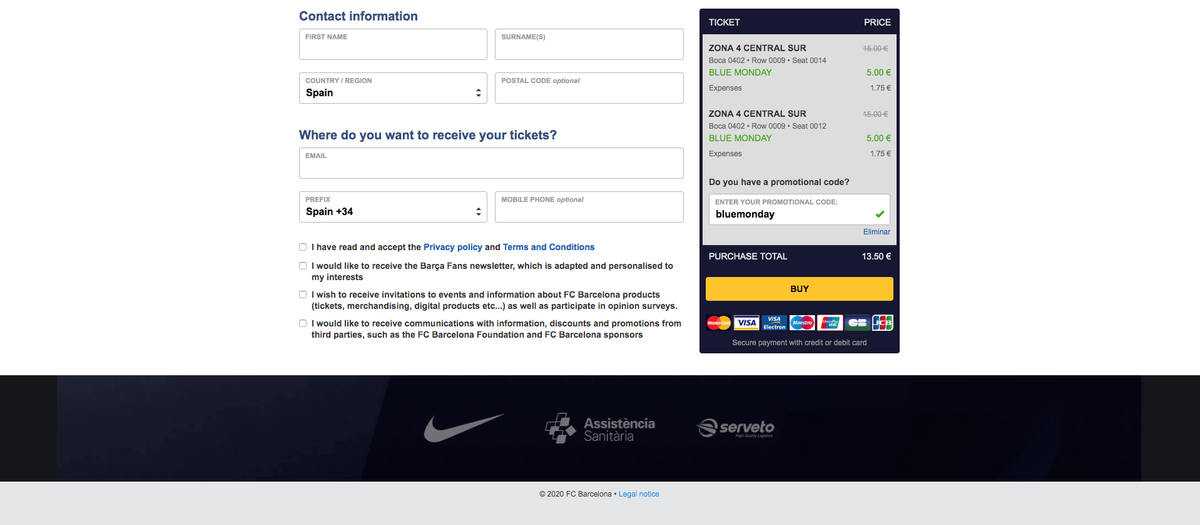Tick the Barça Fans newsletter checkbox
The width and height of the screenshot is (1200, 525).
[x=303, y=266]
